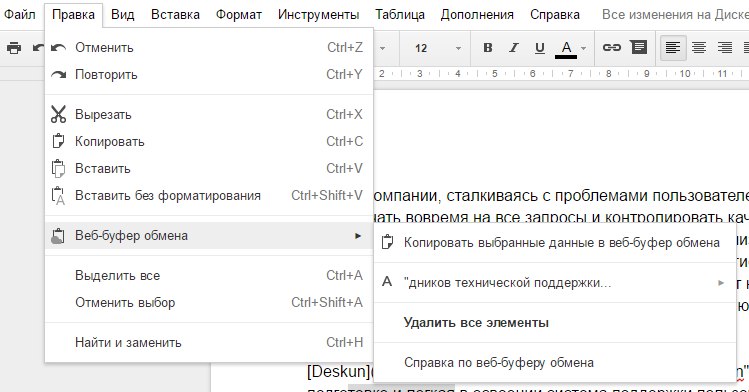Select center text alignment icon
This screenshot has width=749, height=392.
699,48
